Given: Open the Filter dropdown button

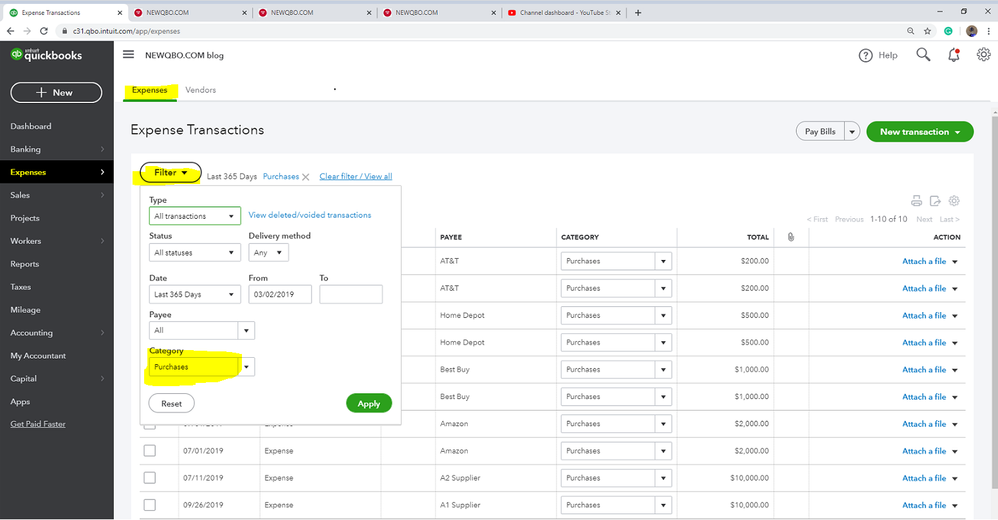Looking at the screenshot, I should pos(171,172).
